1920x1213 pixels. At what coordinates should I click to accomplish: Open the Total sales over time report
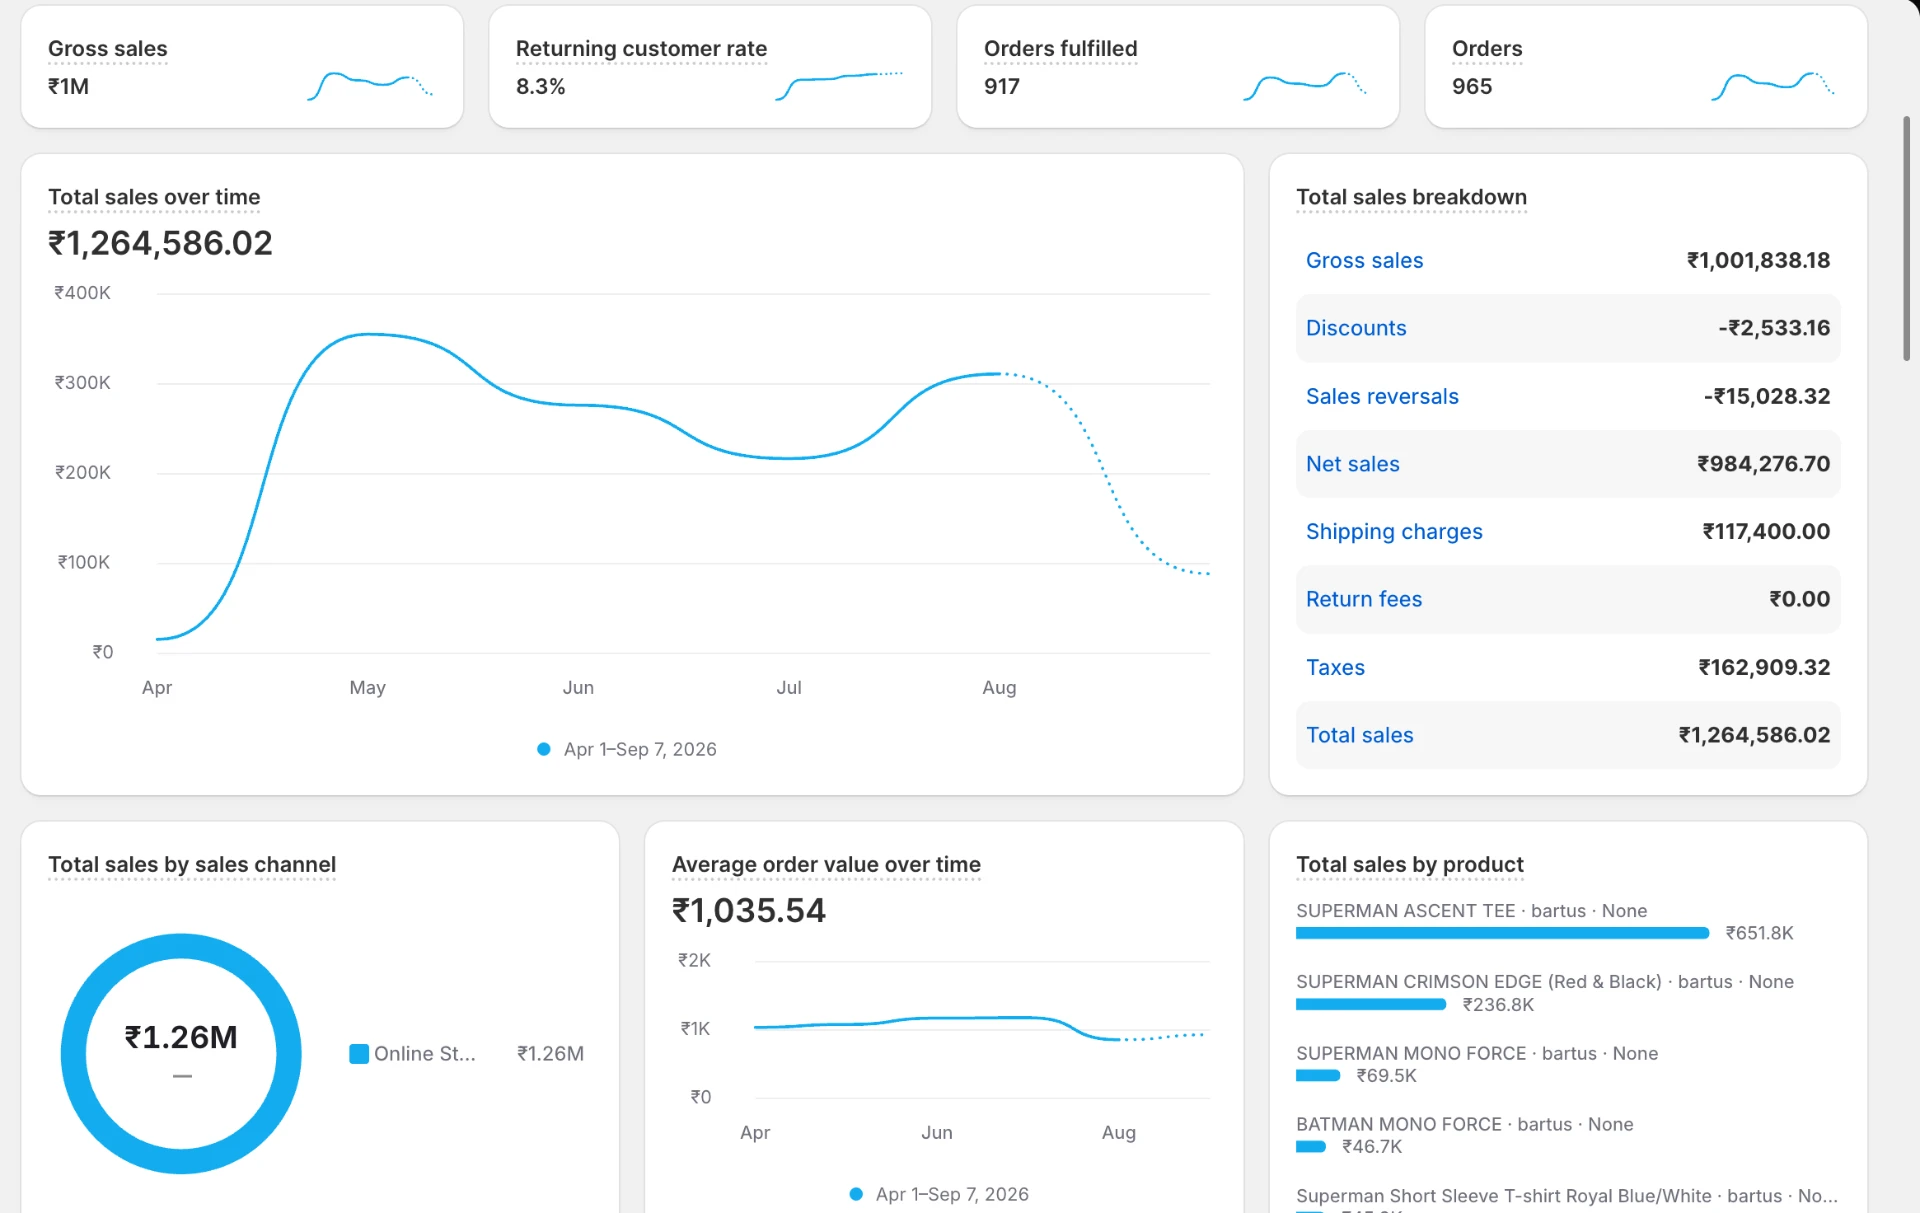154,197
